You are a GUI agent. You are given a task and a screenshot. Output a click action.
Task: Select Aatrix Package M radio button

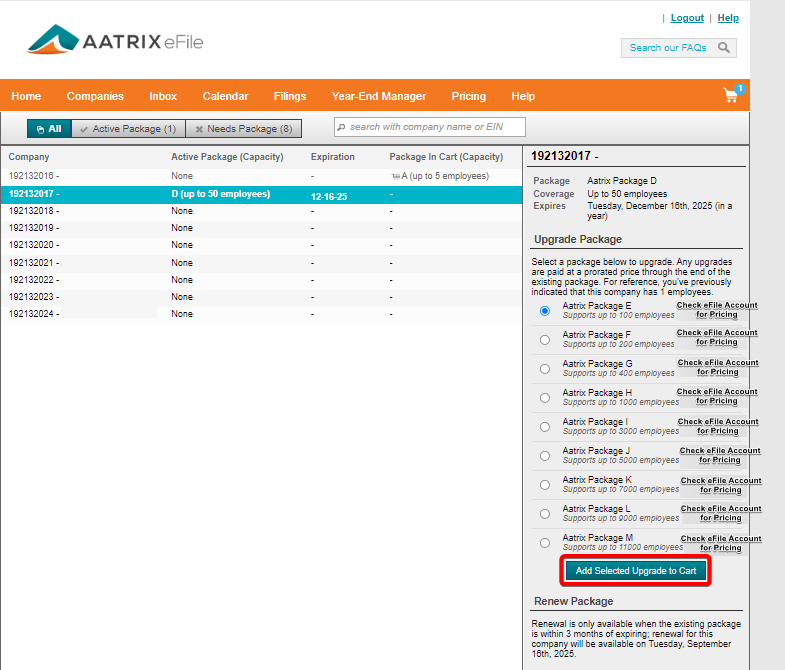point(545,543)
